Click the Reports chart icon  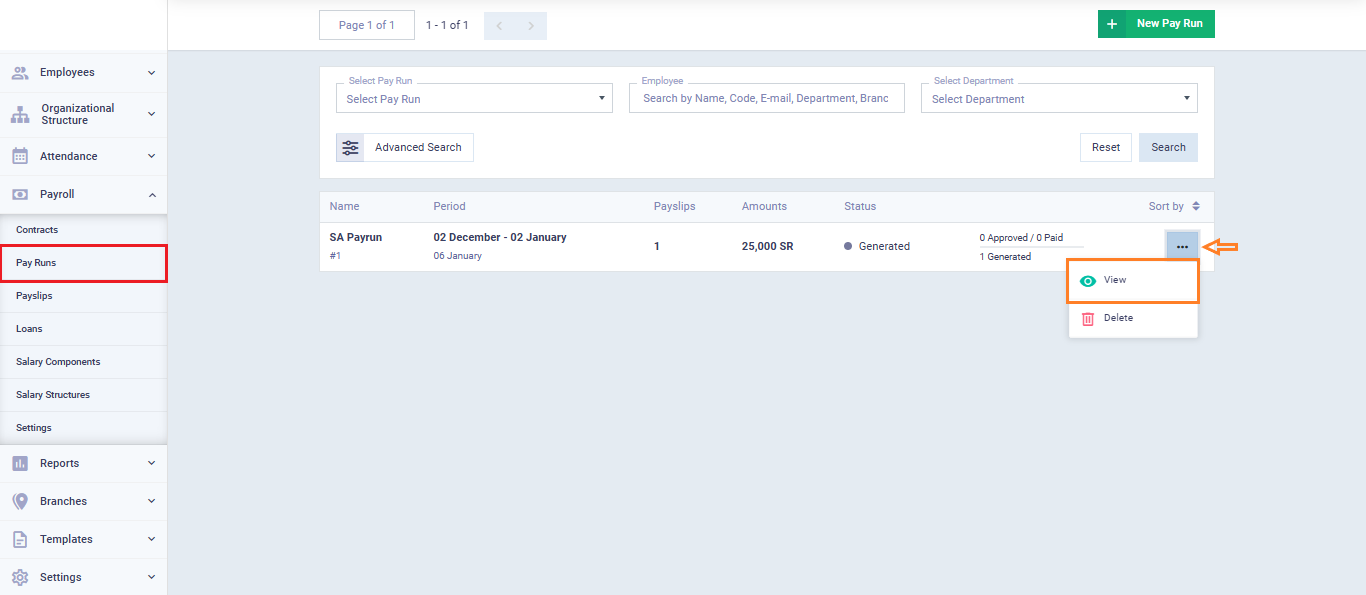coord(20,463)
